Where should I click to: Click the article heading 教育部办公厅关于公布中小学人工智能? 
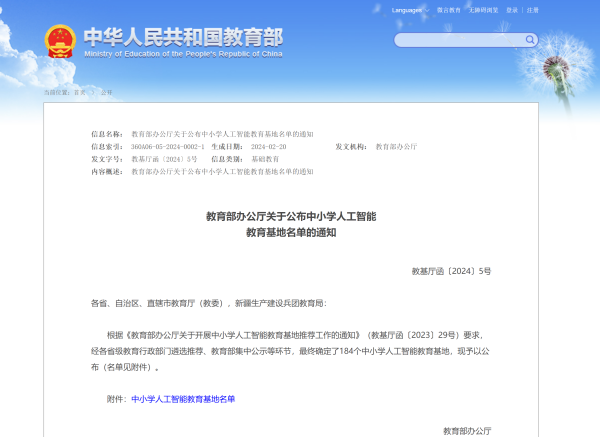click(291, 217)
